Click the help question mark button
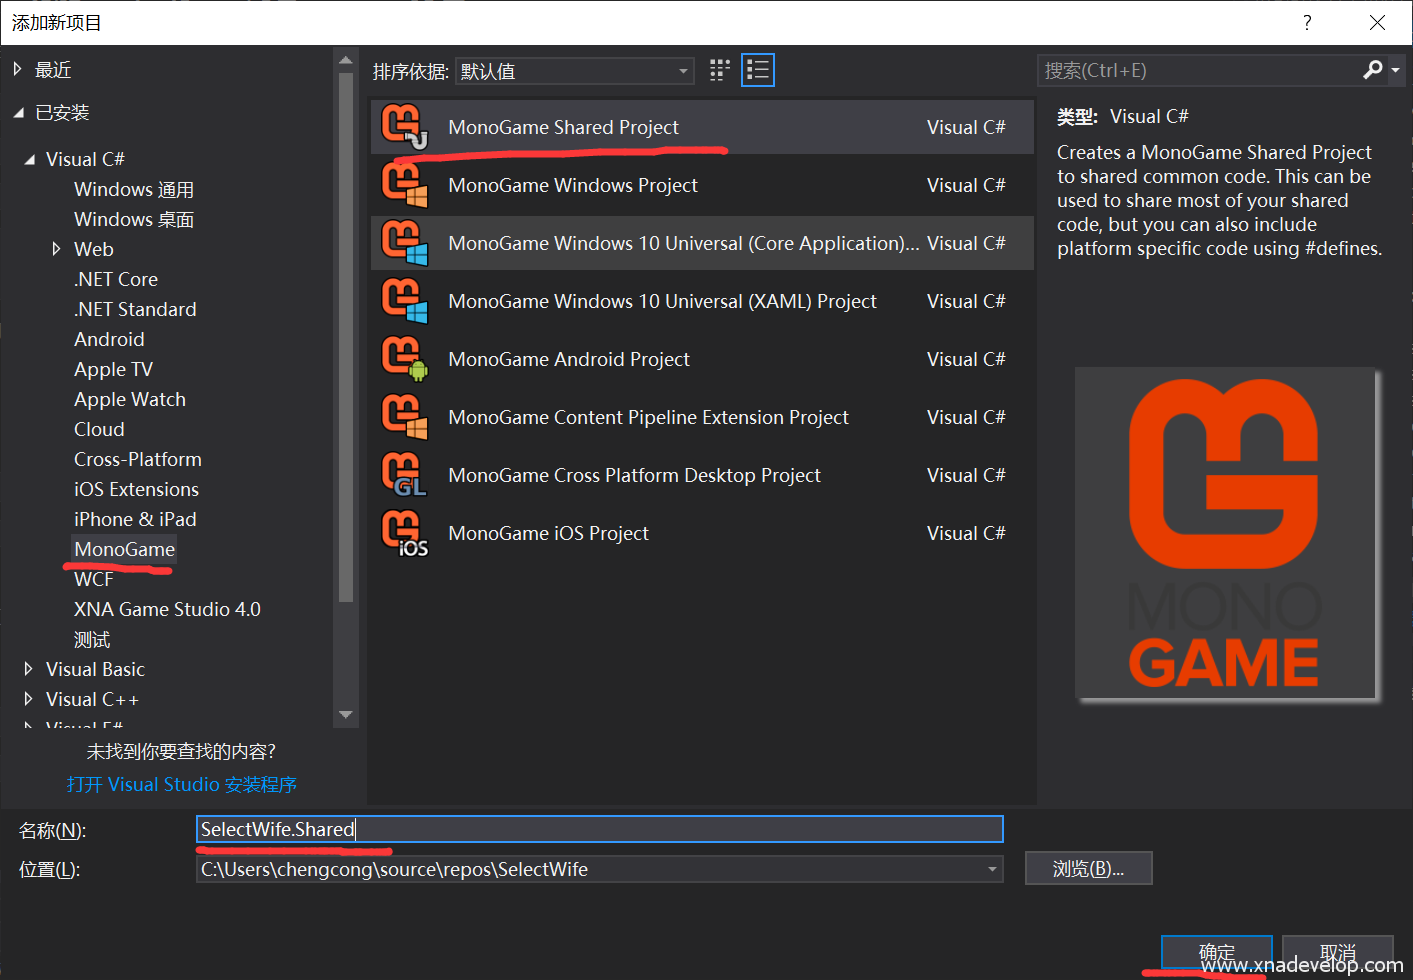This screenshot has width=1413, height=980. tap(1307, 23)
